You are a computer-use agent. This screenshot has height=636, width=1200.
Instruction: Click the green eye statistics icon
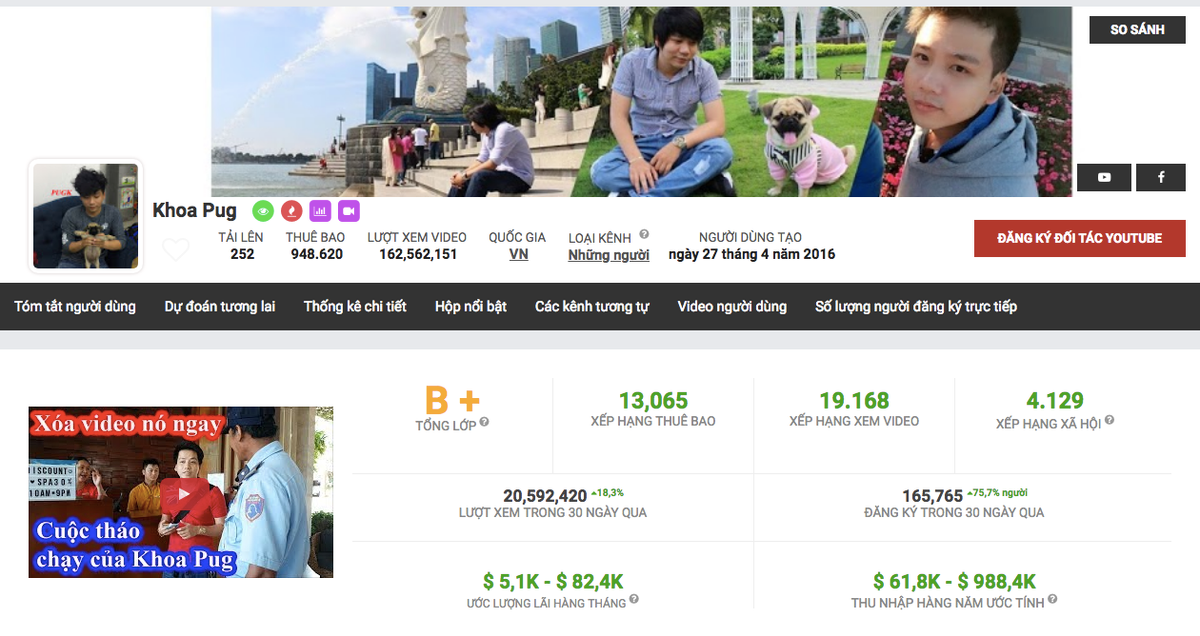tap(262, 211)
